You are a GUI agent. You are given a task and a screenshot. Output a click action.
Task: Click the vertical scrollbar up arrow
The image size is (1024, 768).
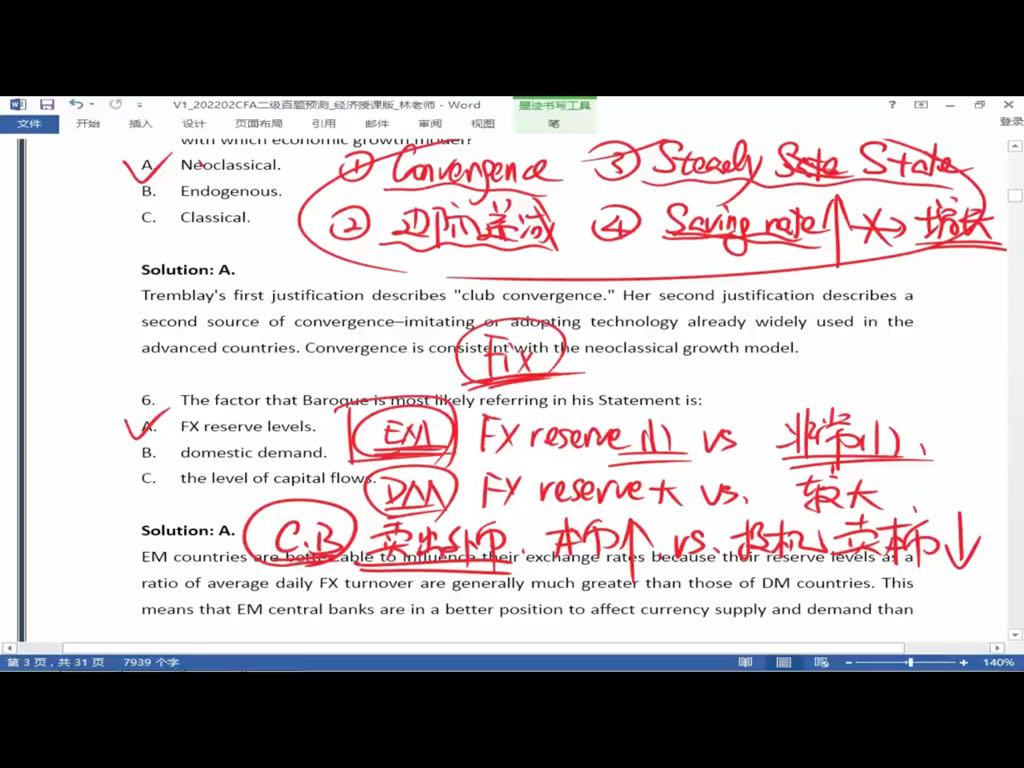tap(1015, 146)
